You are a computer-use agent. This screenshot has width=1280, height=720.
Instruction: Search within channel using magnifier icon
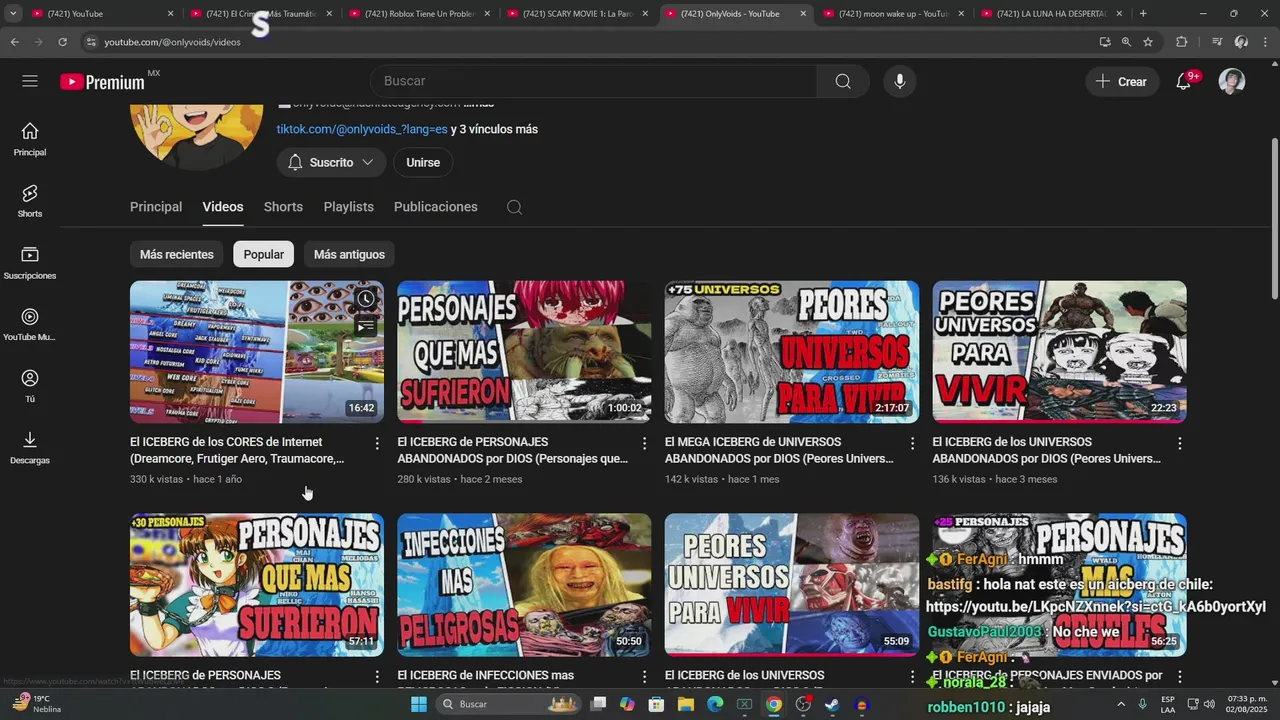(x=514, y=207)
